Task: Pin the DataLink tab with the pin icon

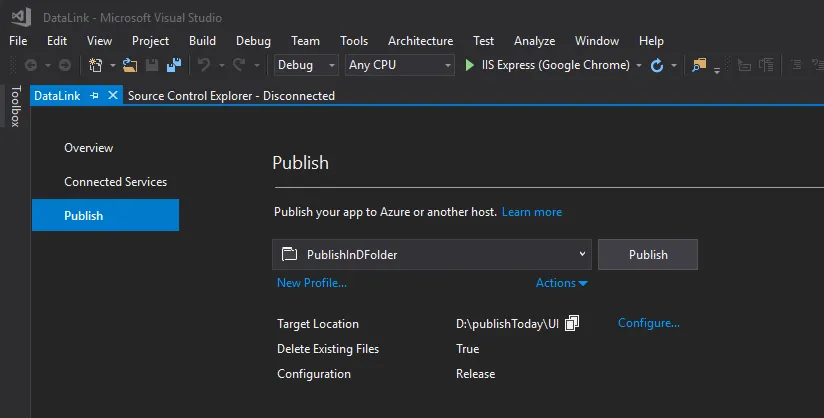Action: coord(95,96)
